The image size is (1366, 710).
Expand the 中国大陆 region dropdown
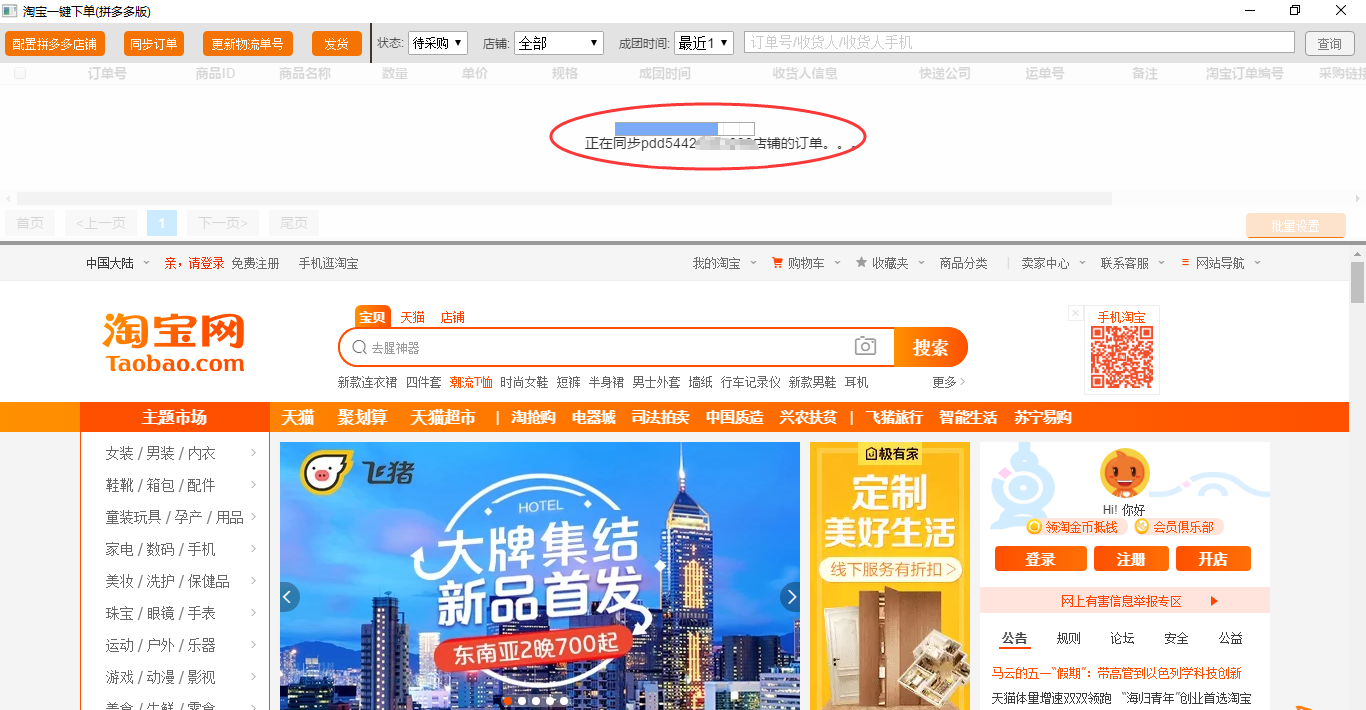click(145, 263)
